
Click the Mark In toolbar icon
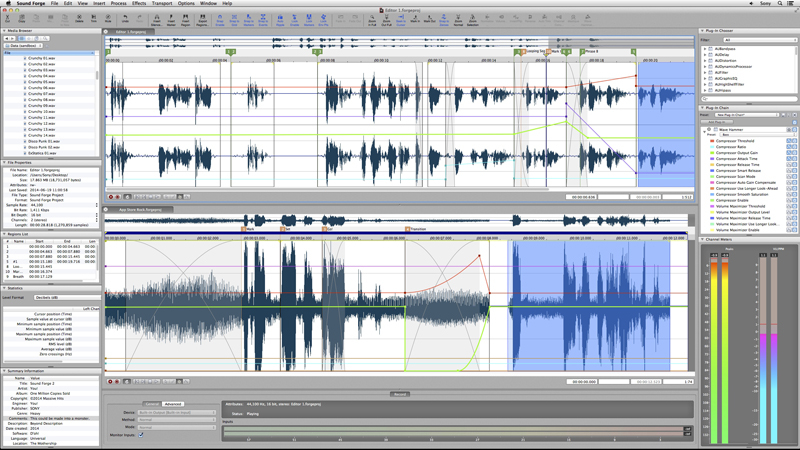[415, 19]
